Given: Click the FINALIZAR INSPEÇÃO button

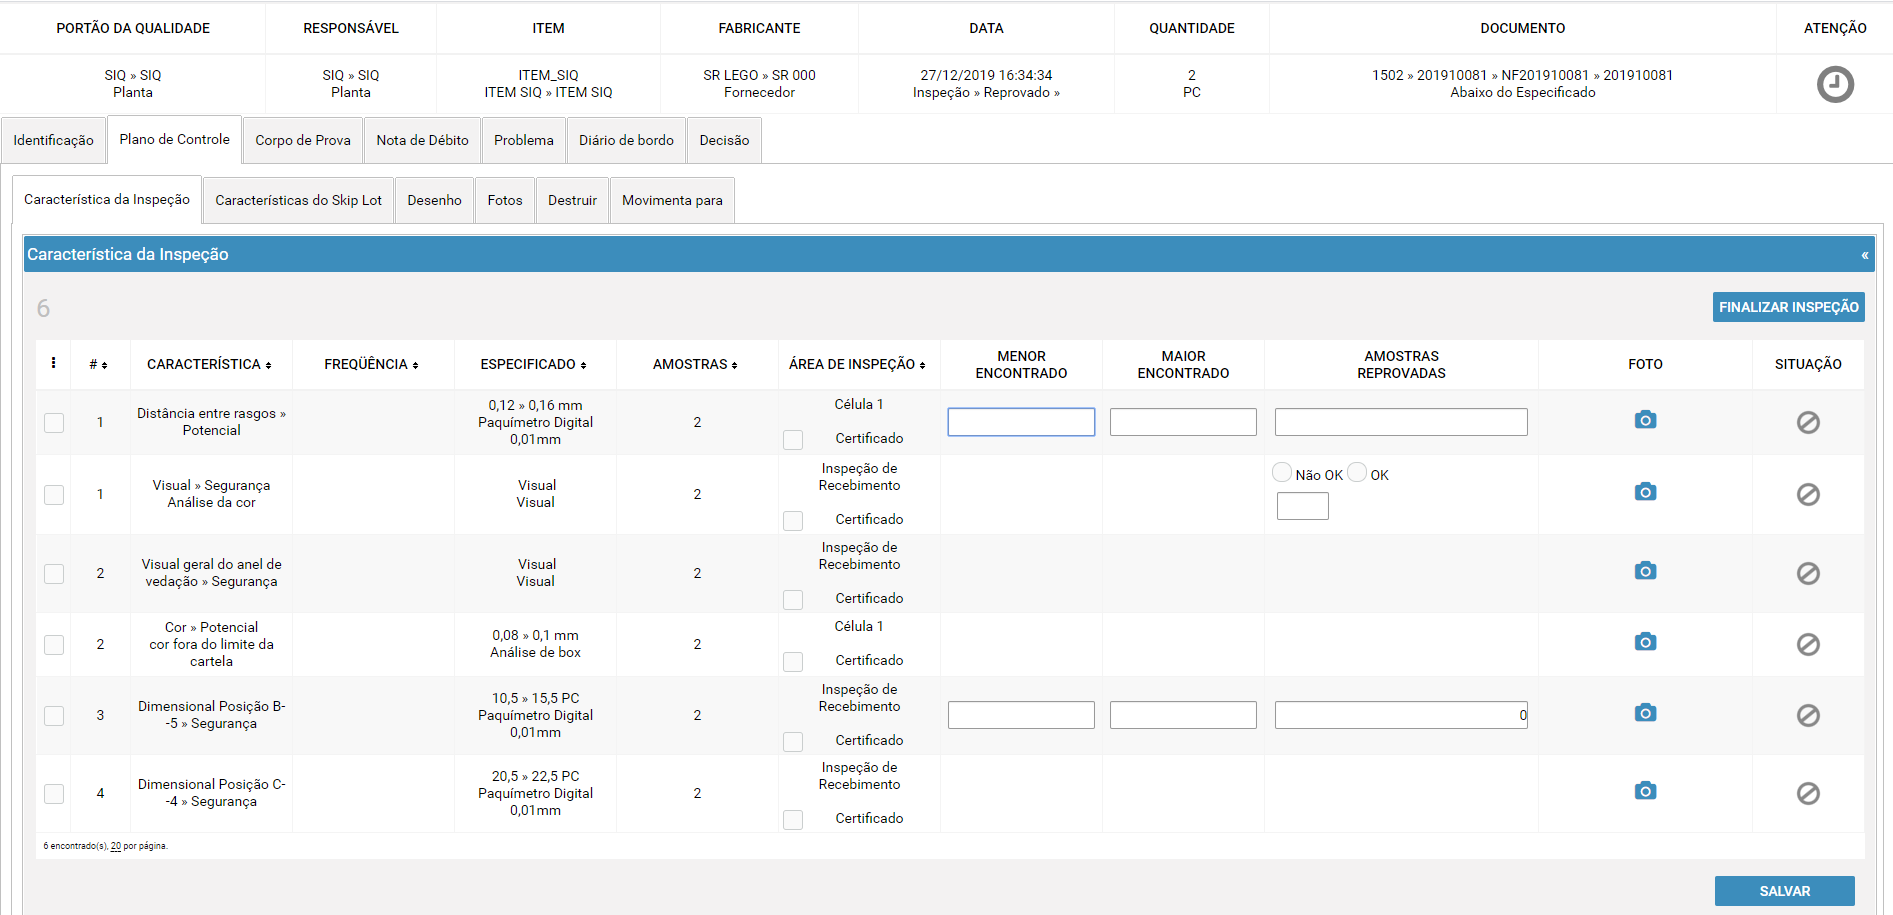Looking at the screenshot, I should [x=1788, y=307].
